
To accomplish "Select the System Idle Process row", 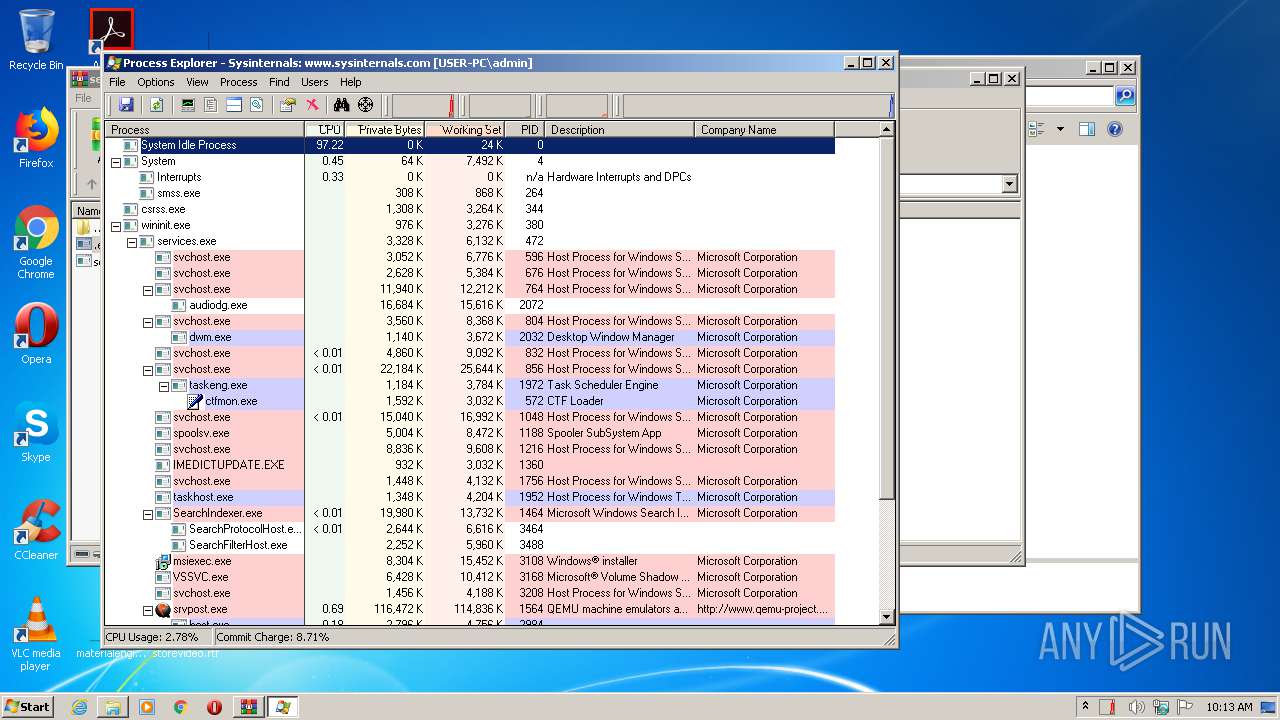I will tap(470, 145).
